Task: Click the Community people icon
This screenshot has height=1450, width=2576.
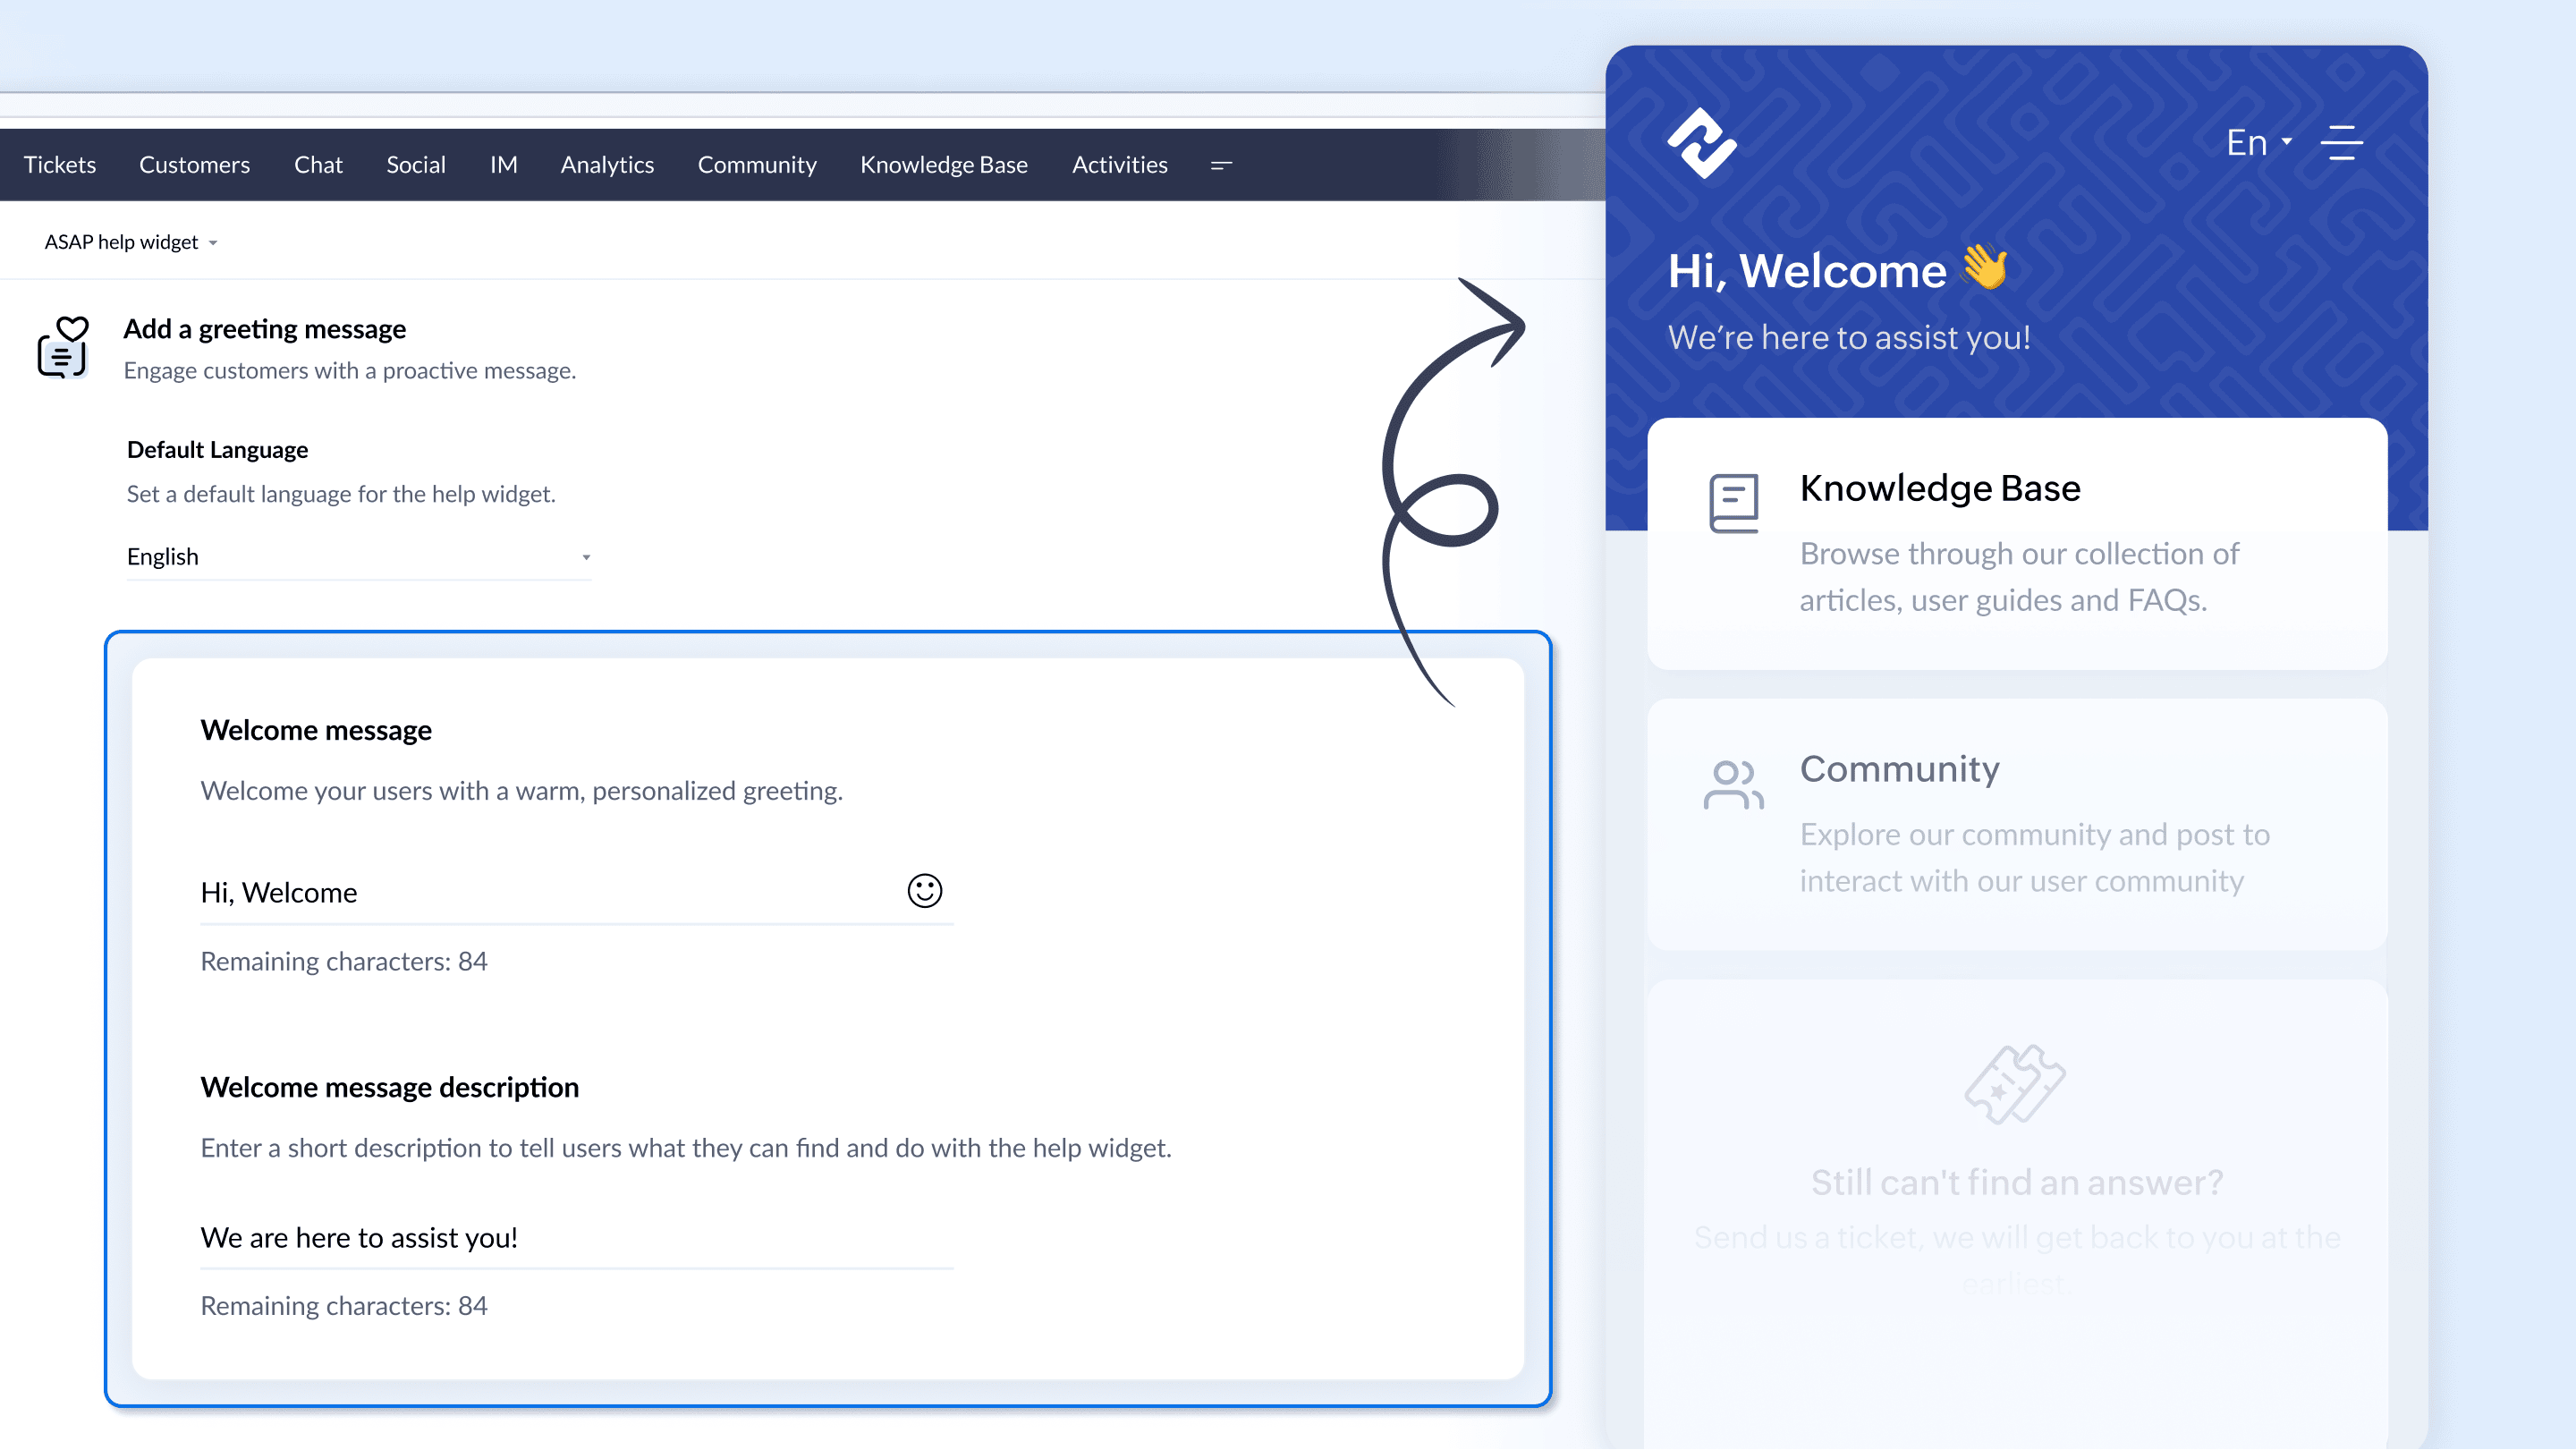Action: [x=1733, y=785]
